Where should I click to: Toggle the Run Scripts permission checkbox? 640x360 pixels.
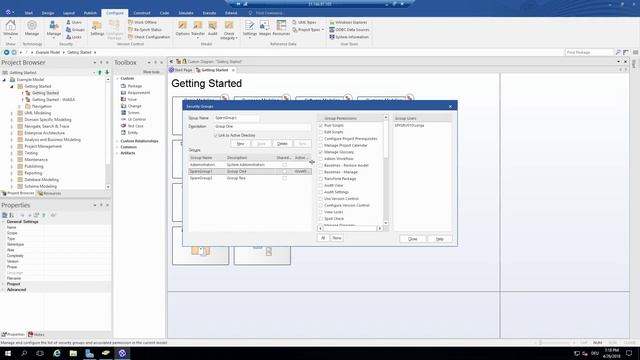320,125
